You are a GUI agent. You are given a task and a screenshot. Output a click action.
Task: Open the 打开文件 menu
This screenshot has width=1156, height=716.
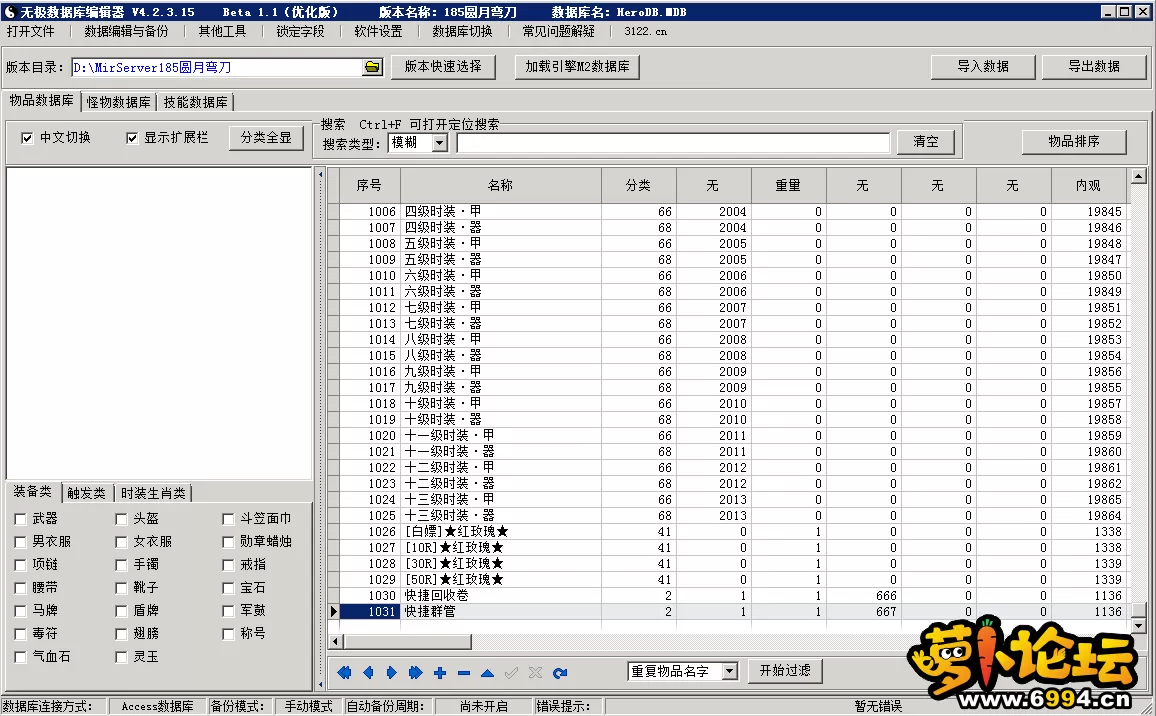(31, 31)
